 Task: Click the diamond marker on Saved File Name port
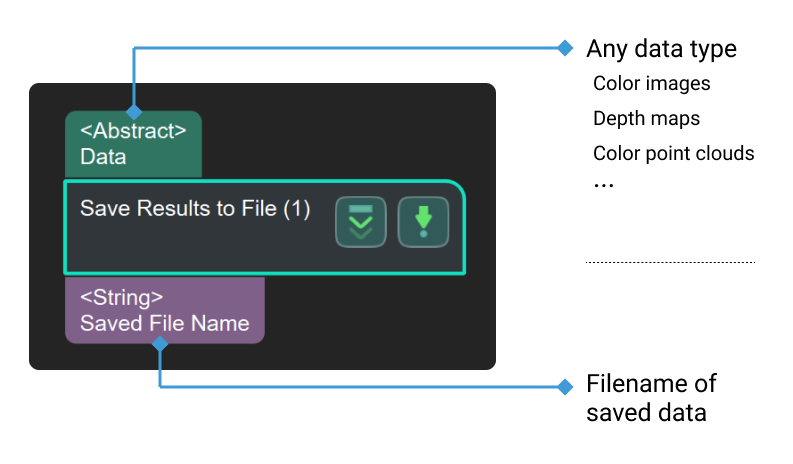click(159, 344)
